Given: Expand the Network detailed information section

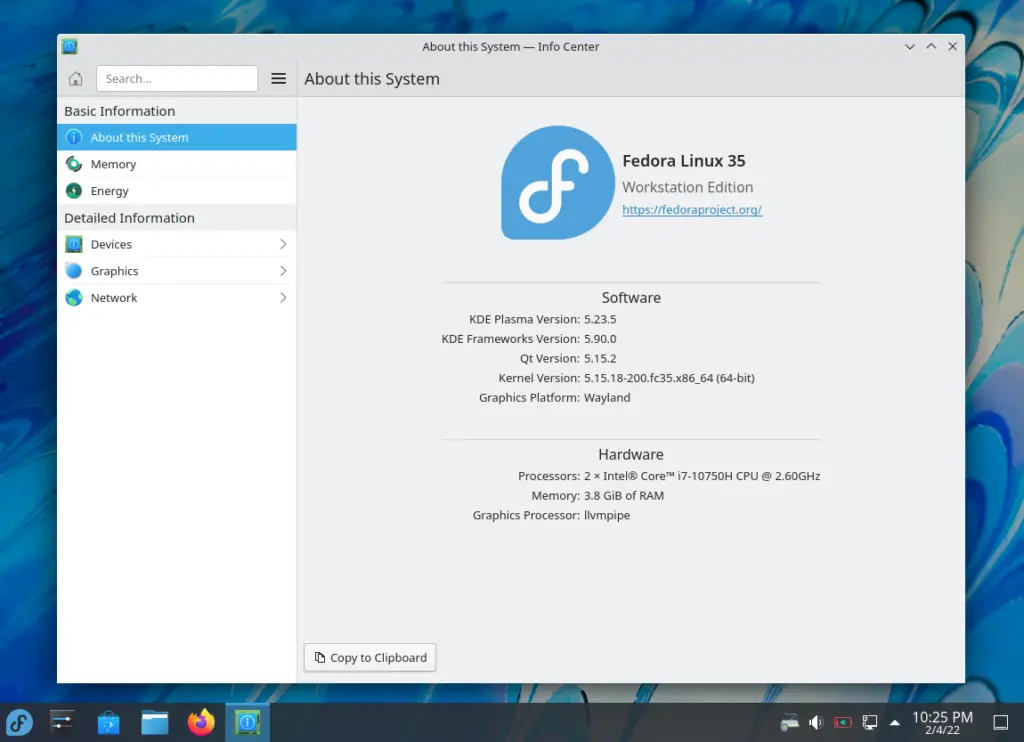Looking at the screenshot, I should [113, 297].
